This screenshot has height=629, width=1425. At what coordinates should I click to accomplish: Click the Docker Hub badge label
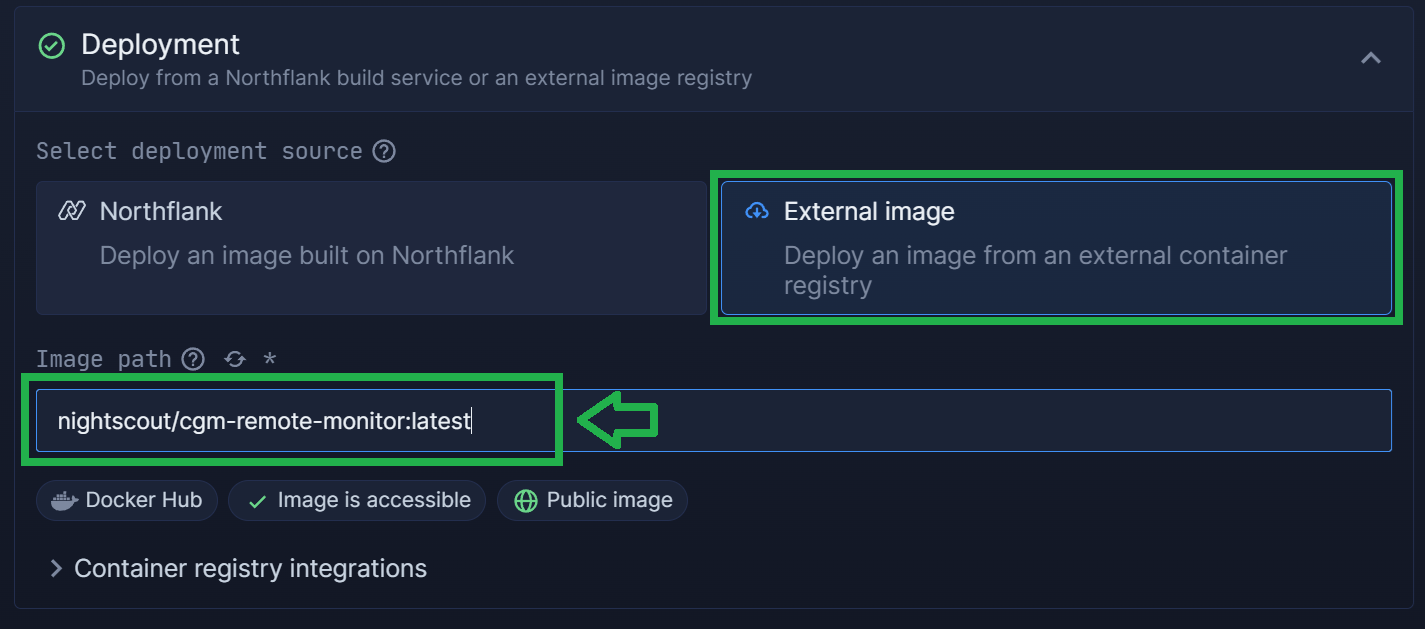(x=144, y=500)
